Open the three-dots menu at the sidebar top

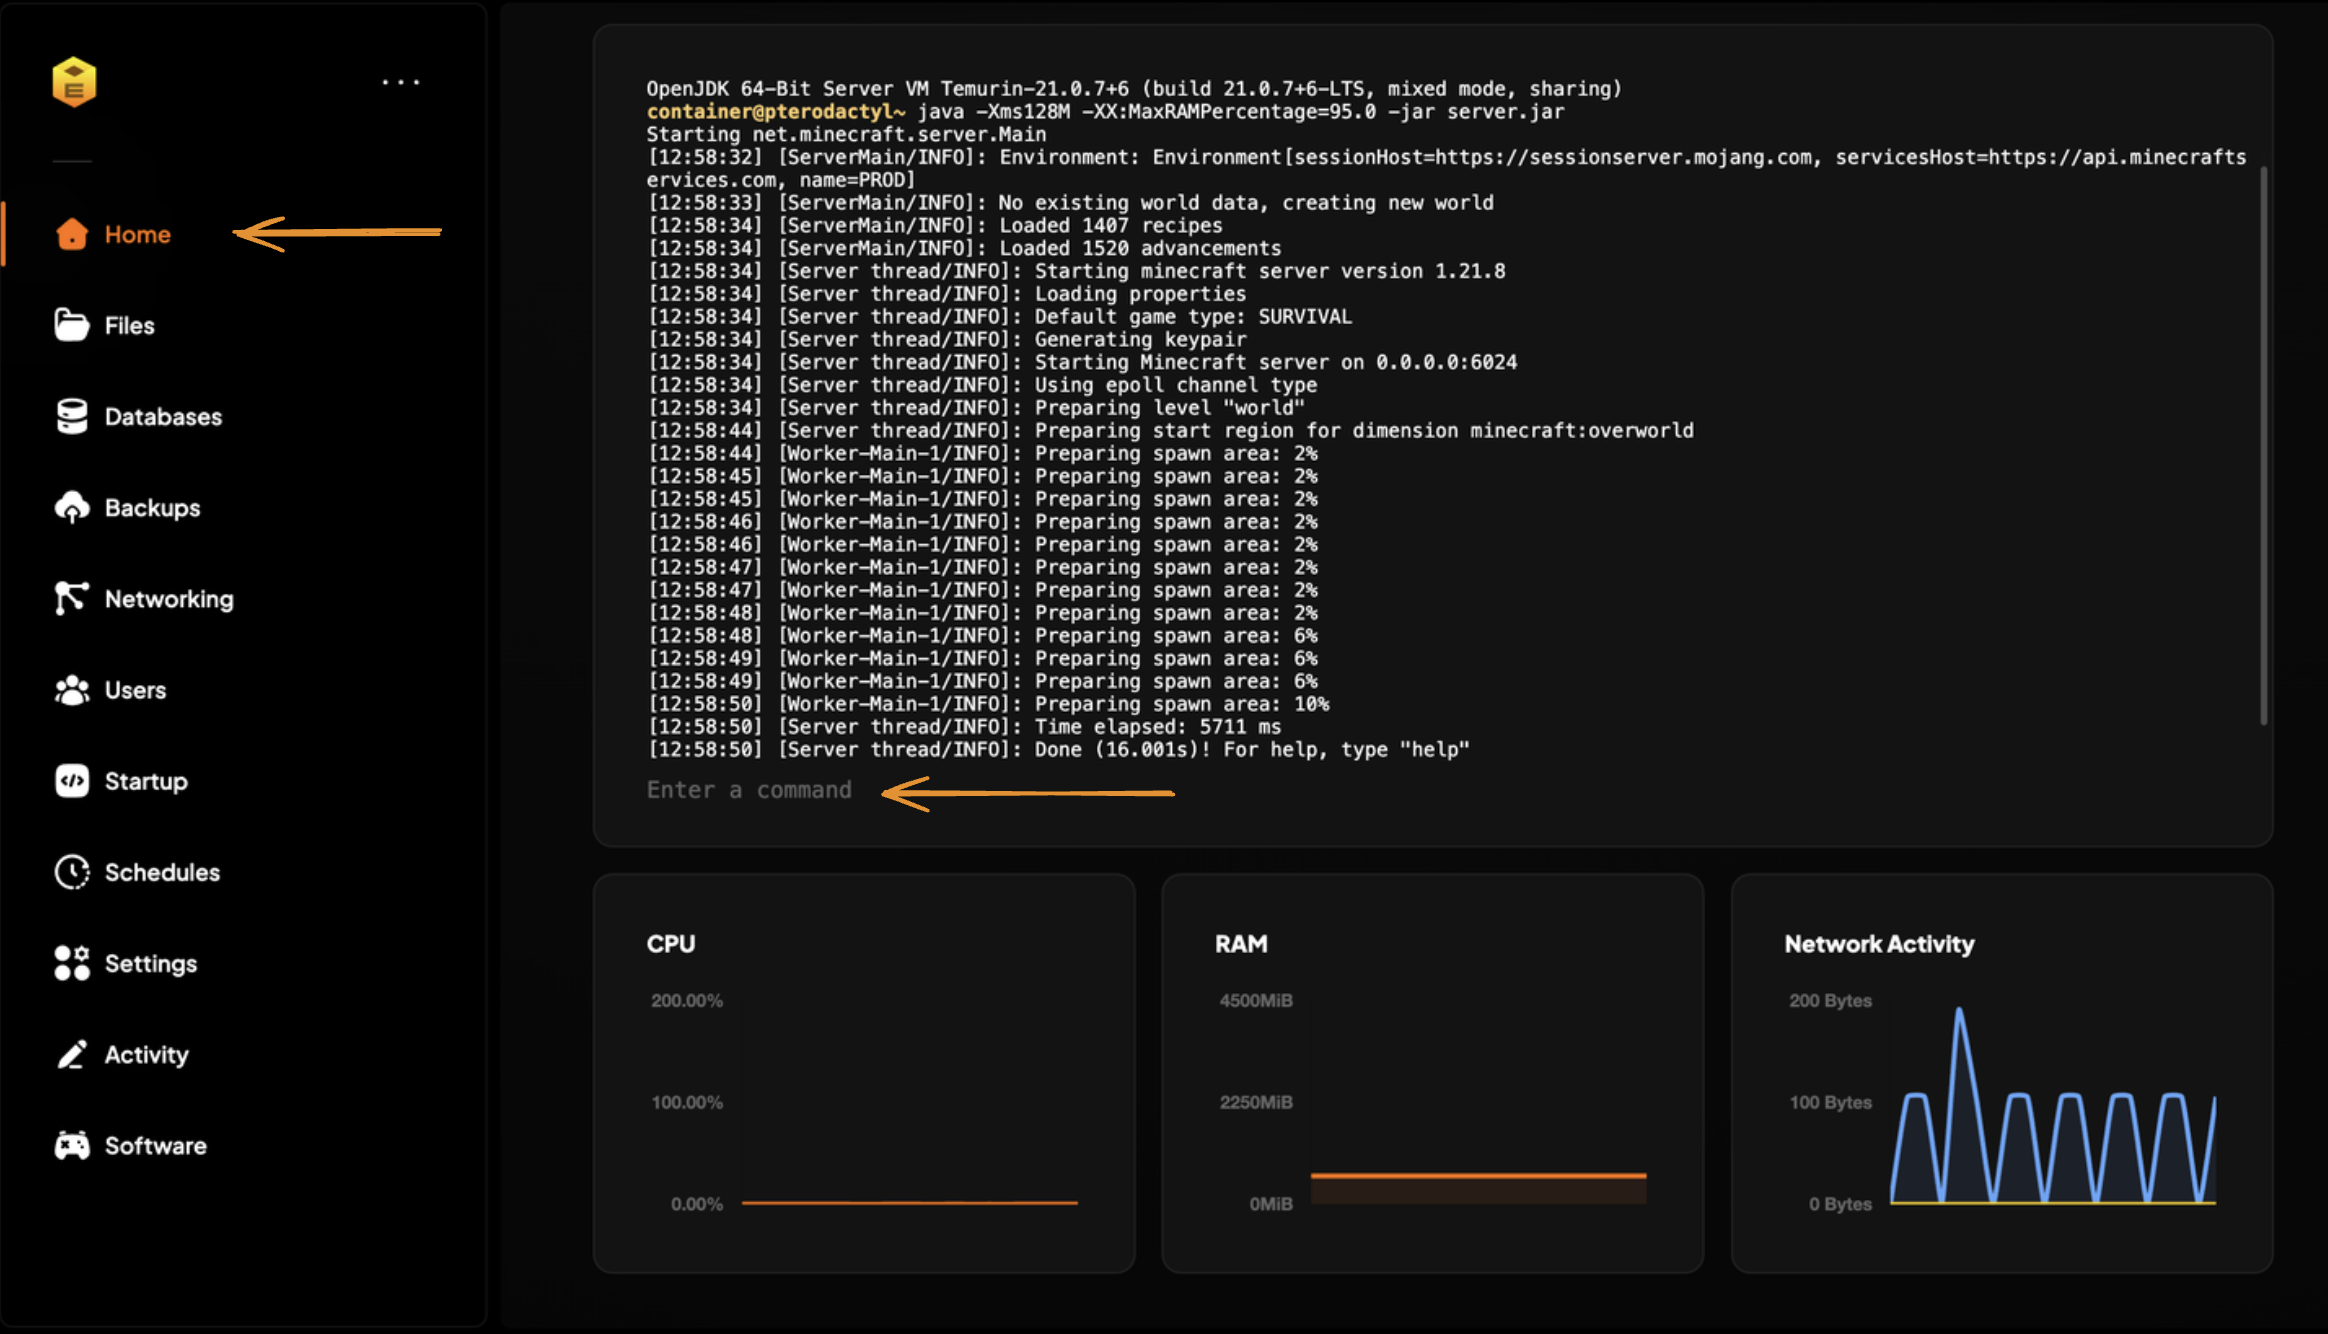pyautogui.click(x=401, y=82)
